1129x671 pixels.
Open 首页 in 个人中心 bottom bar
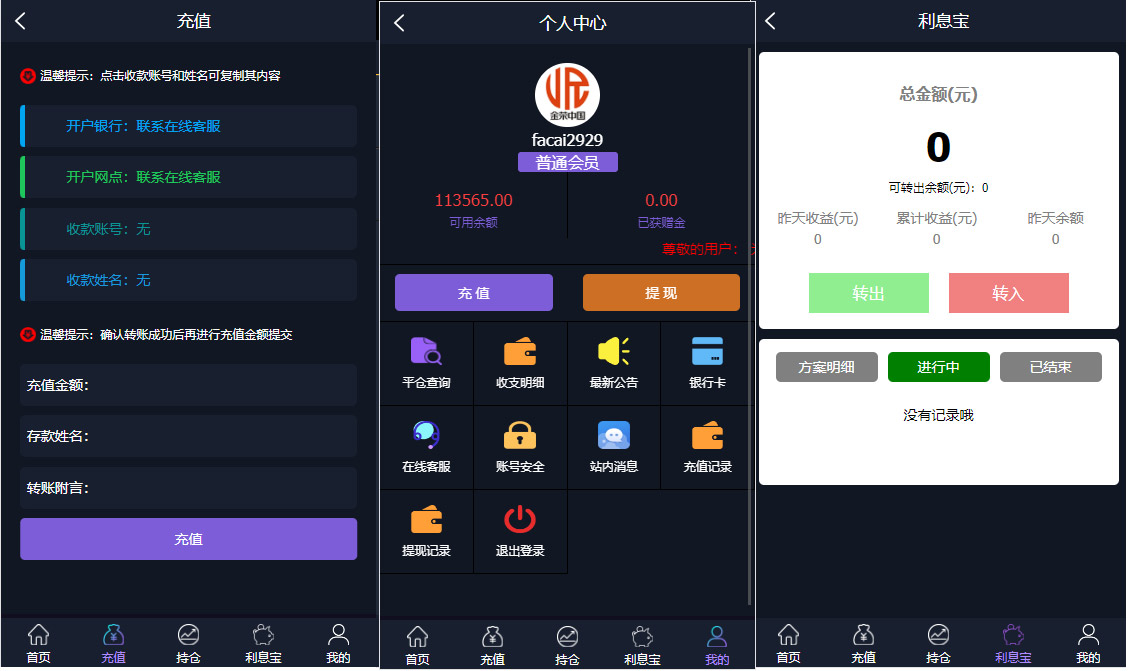point(417,645)
